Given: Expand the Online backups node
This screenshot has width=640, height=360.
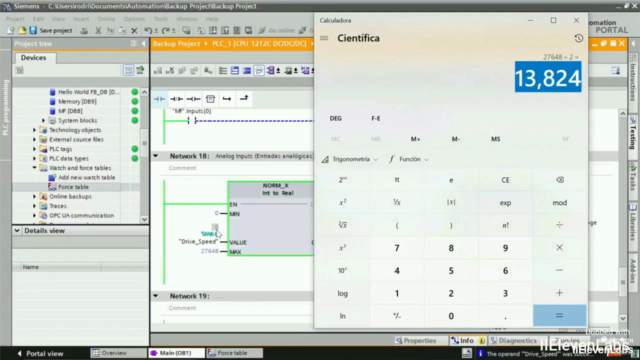Looking at the screenshot, I should 34,196.
